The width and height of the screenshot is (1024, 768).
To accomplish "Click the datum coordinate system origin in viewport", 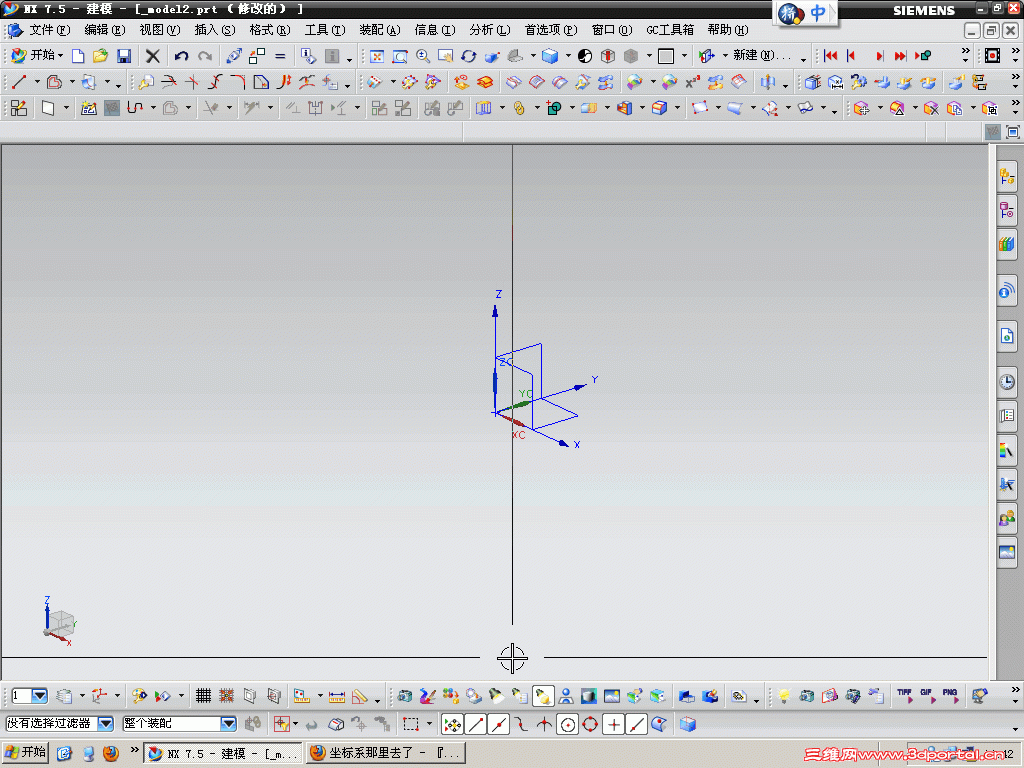I will point(496,413).
